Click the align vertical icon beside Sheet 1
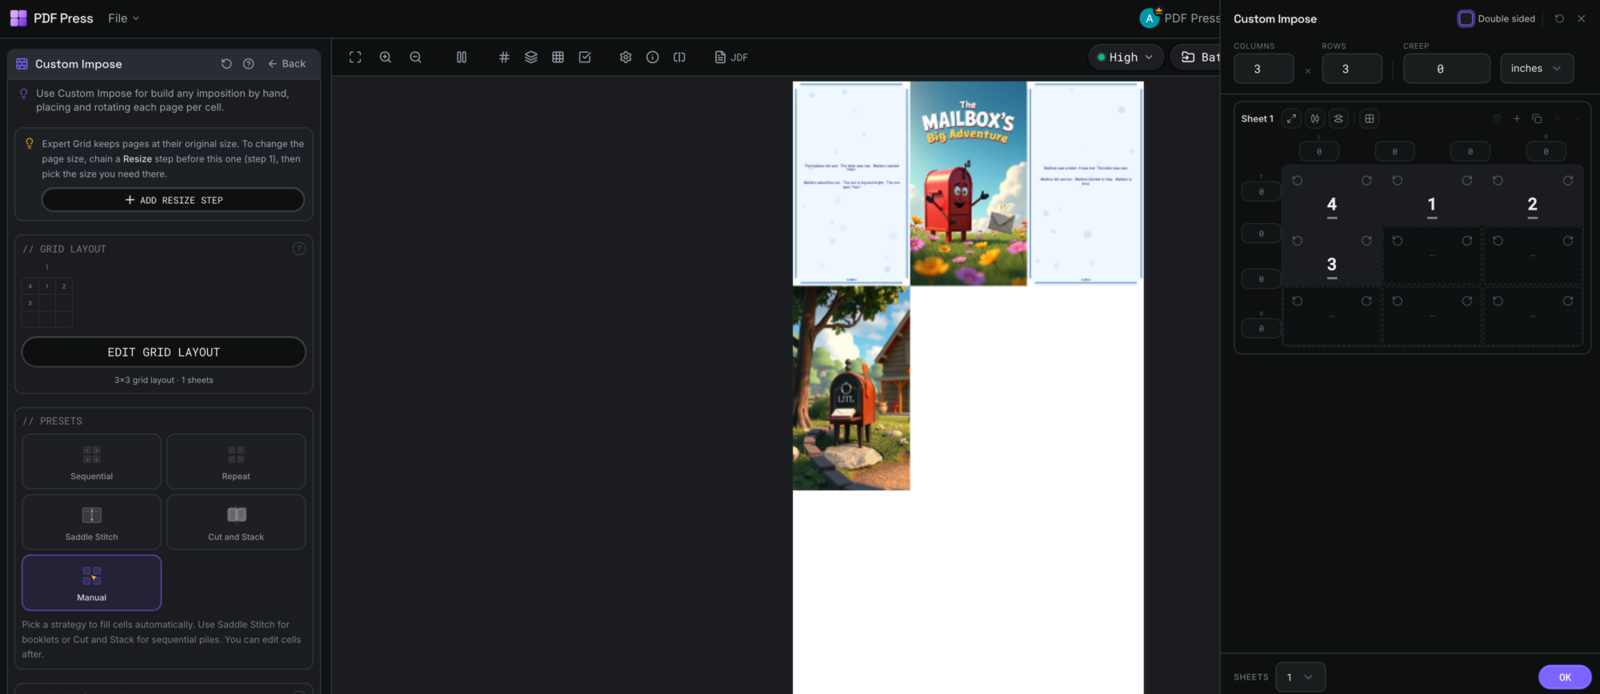 coord(1338,119)
